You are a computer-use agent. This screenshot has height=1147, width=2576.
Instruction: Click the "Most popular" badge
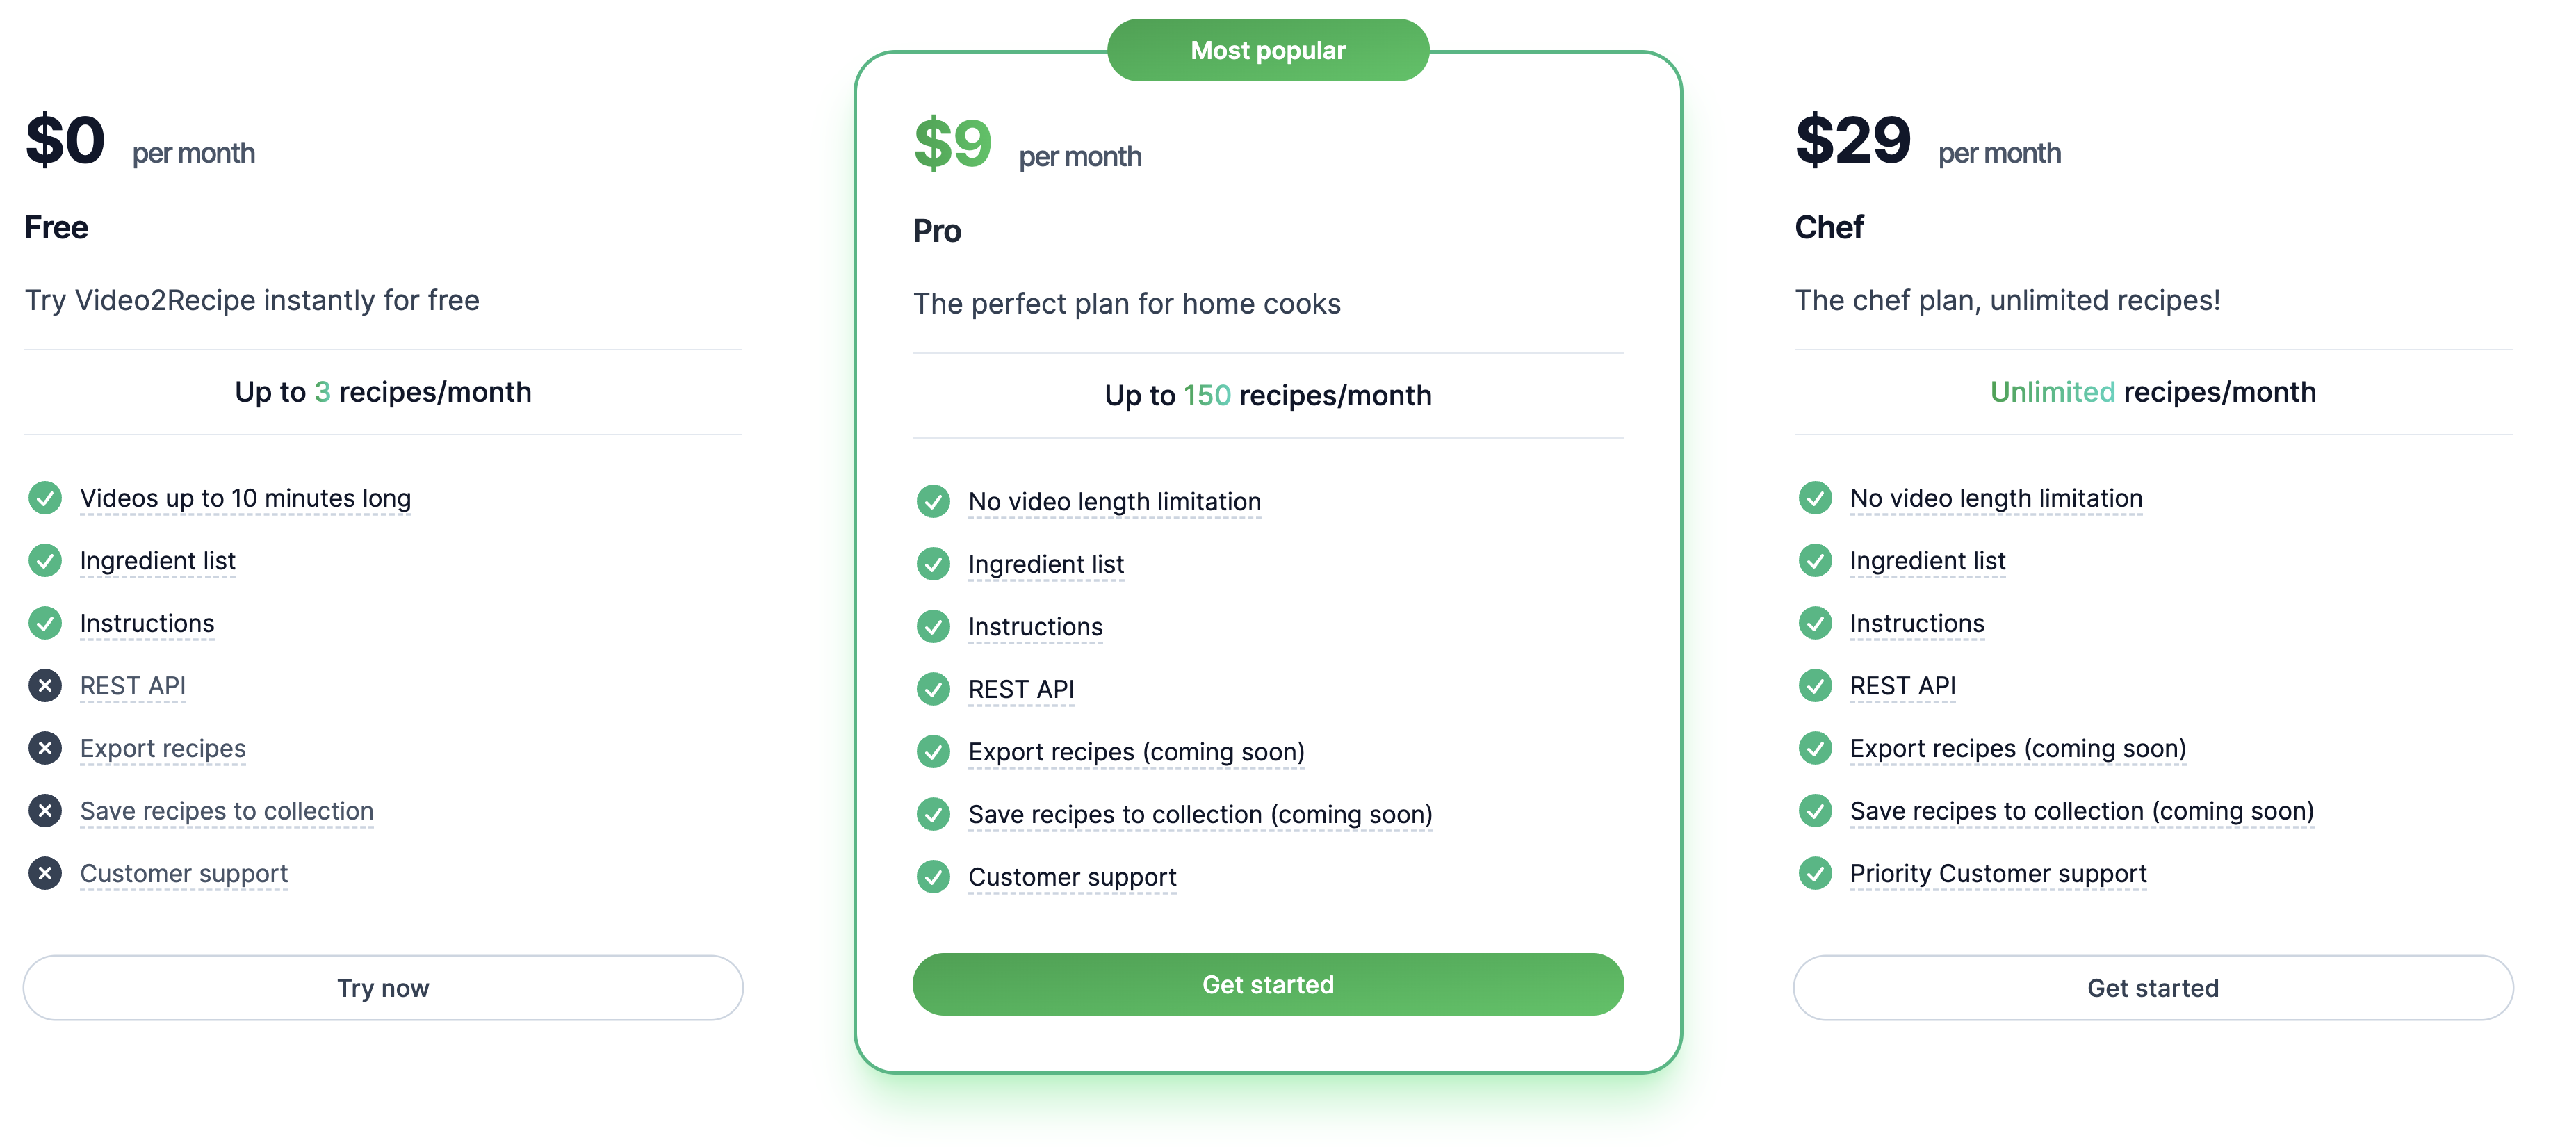1267,50
